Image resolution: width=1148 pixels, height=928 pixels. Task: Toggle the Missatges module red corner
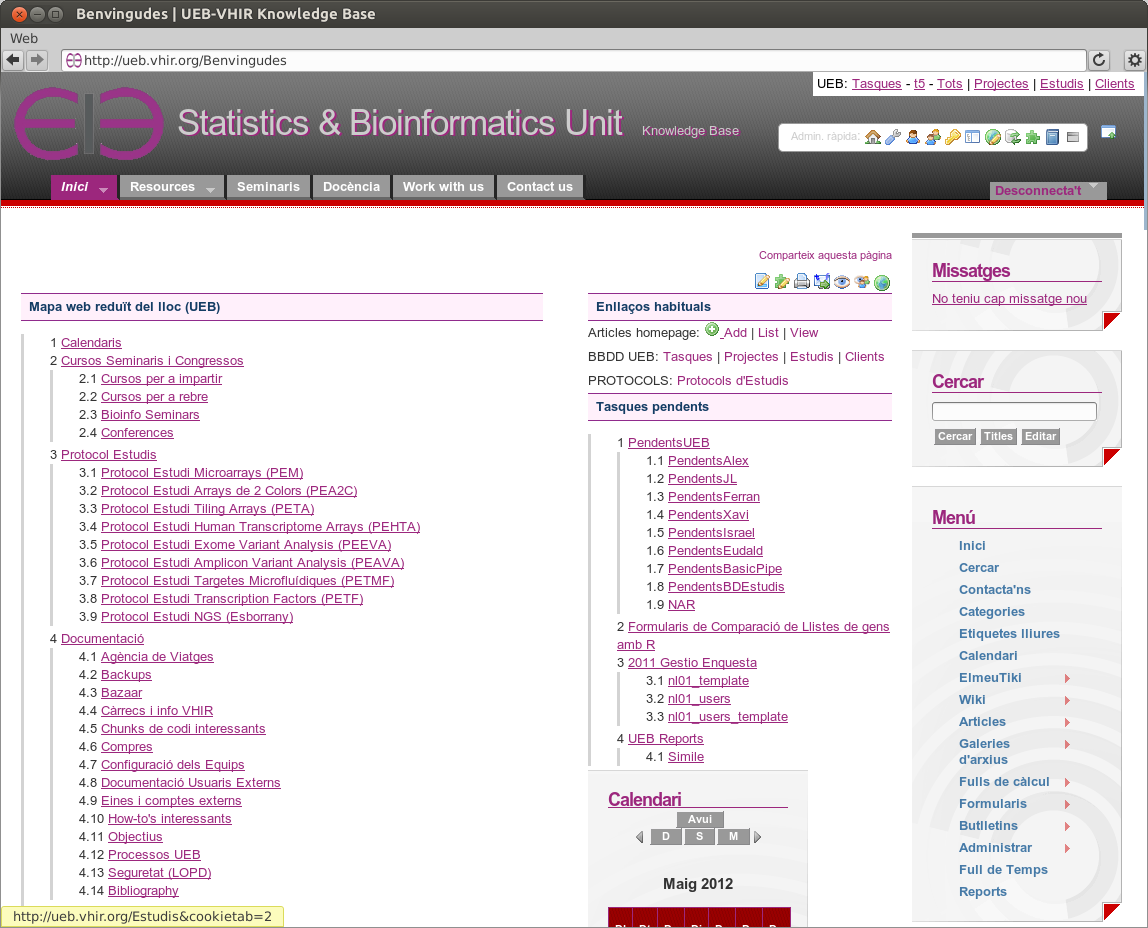point(1112,321)
